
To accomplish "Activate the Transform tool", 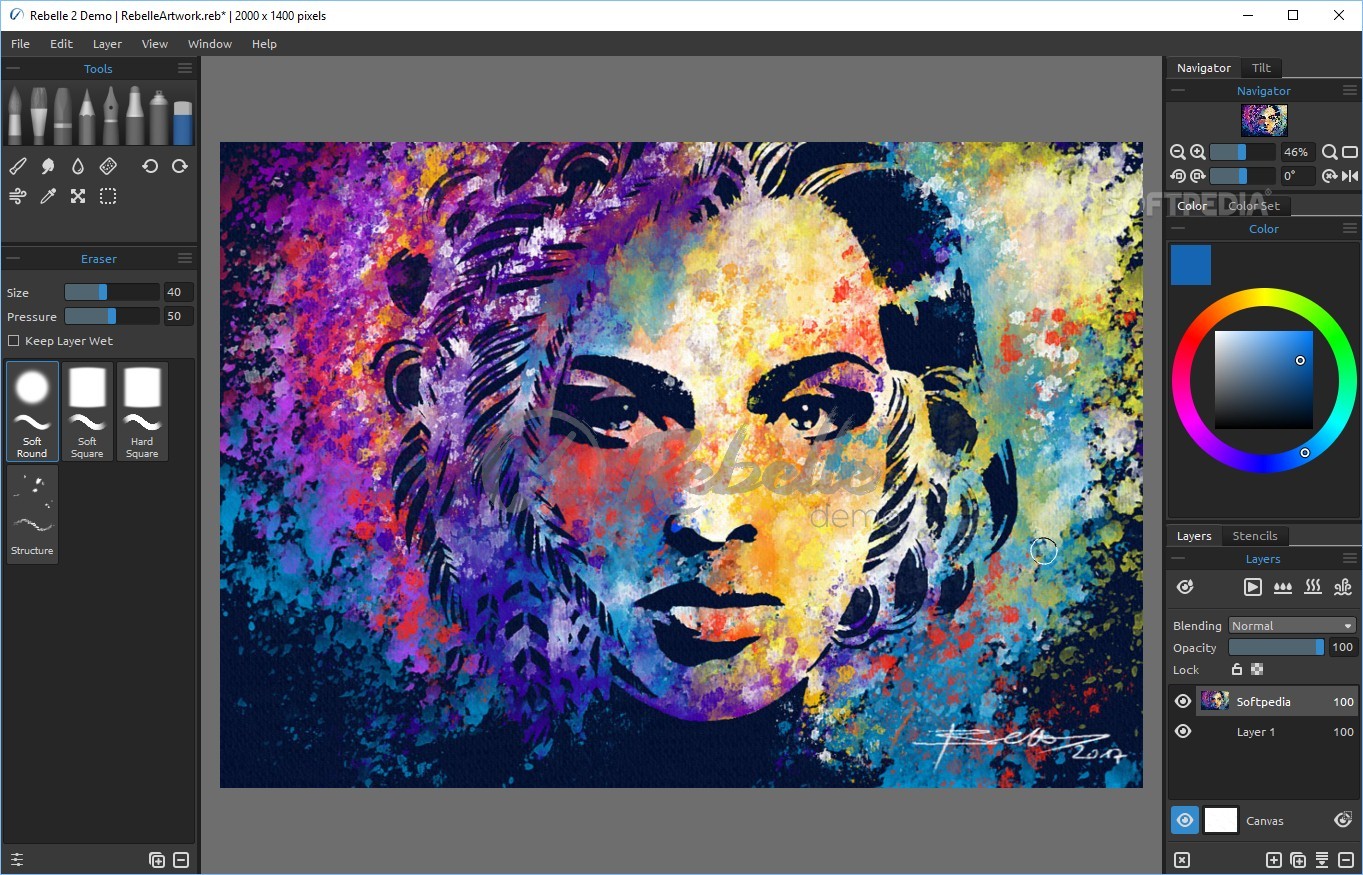I will [78, 196].
